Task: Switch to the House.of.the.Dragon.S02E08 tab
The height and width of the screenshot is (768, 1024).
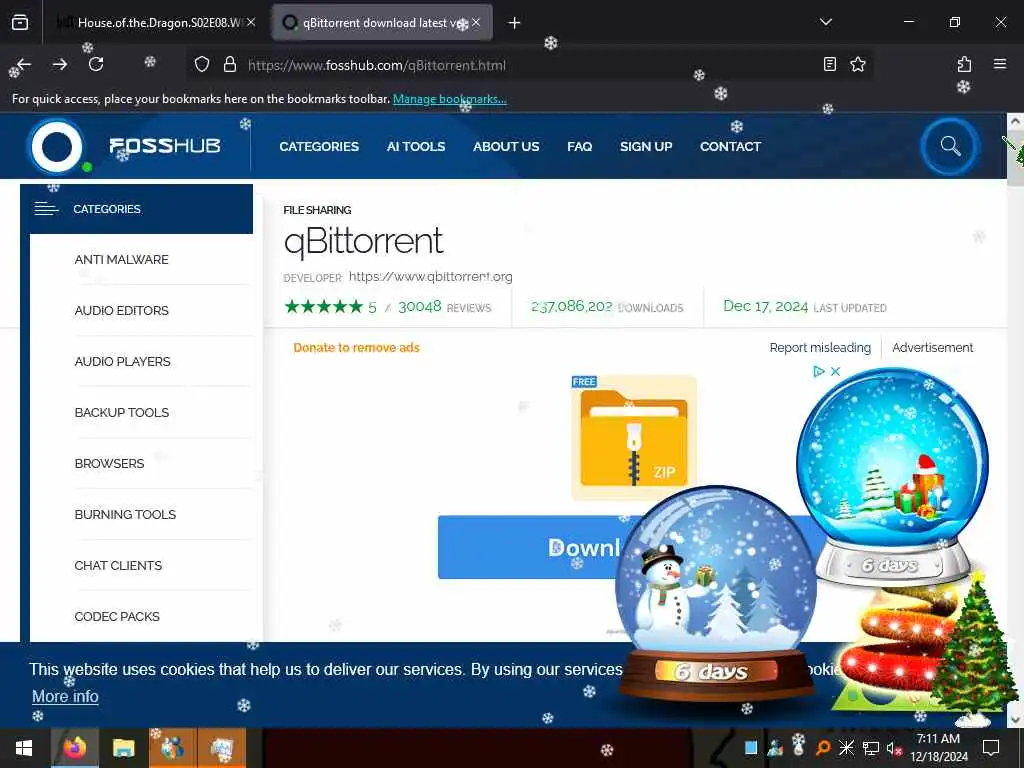Action: (x=155, y=23)
